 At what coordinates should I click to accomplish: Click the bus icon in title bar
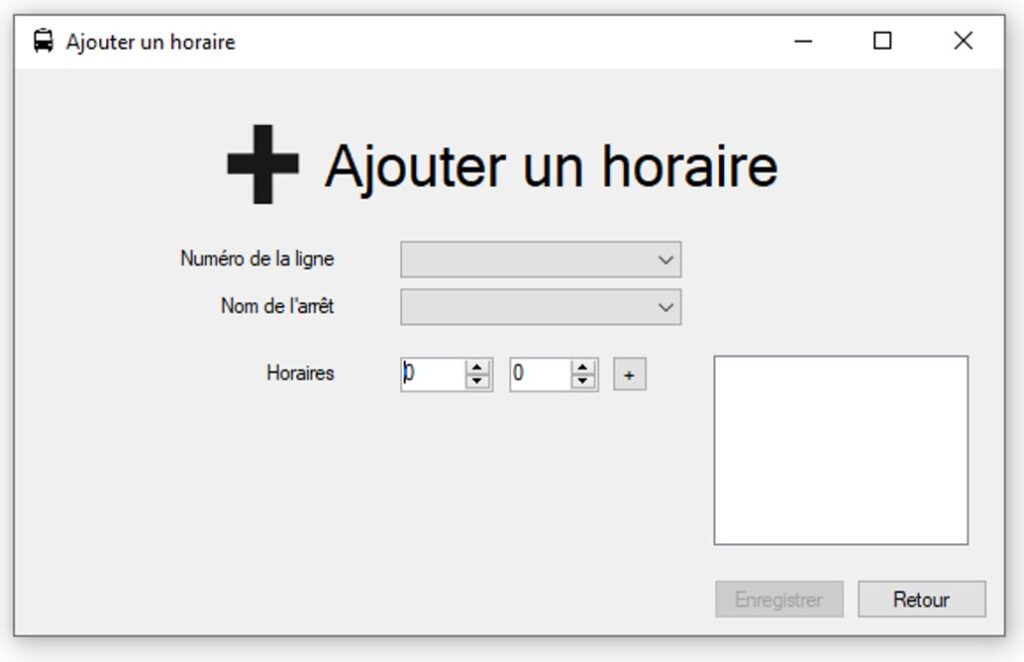(43, 41)
